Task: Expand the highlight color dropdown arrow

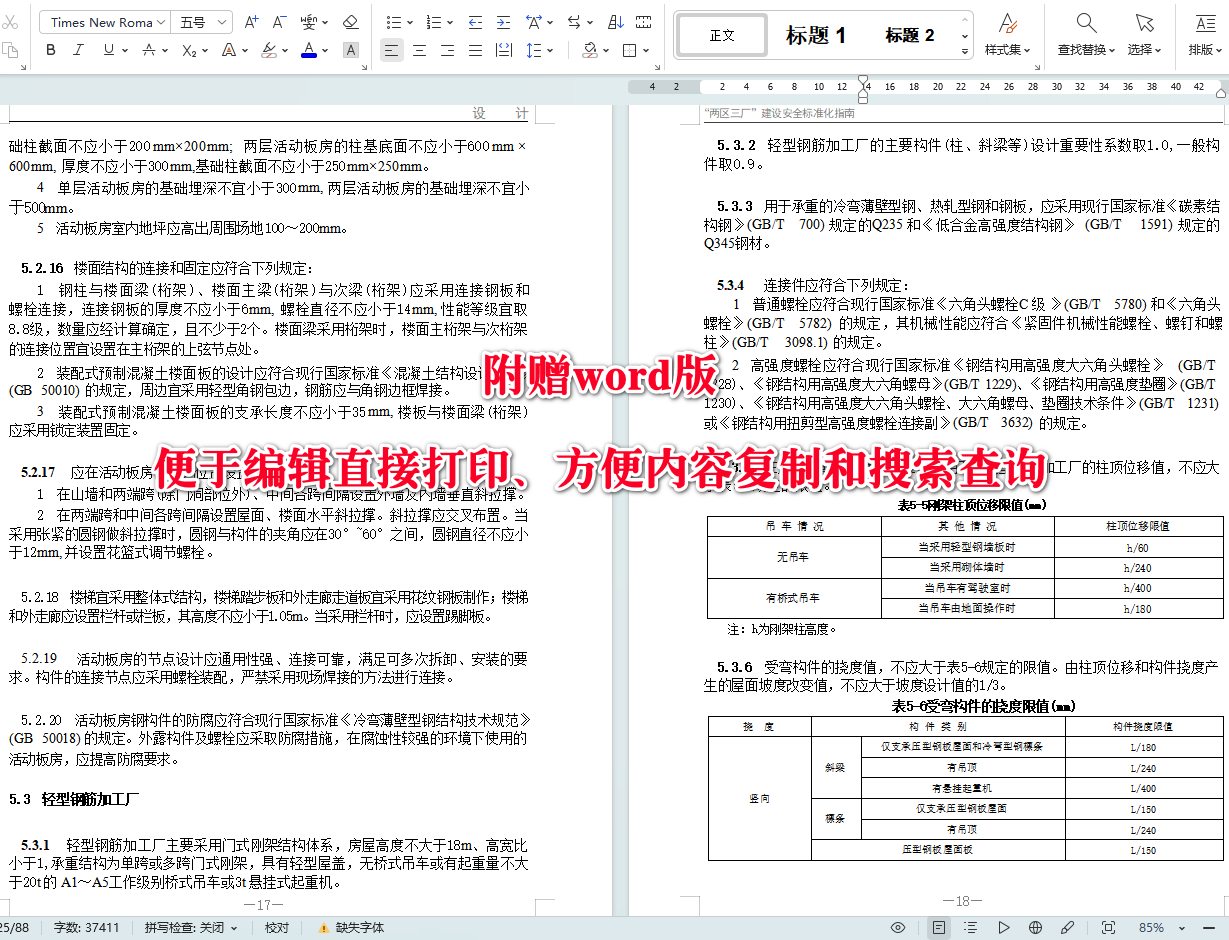Action: coord(286,49)
